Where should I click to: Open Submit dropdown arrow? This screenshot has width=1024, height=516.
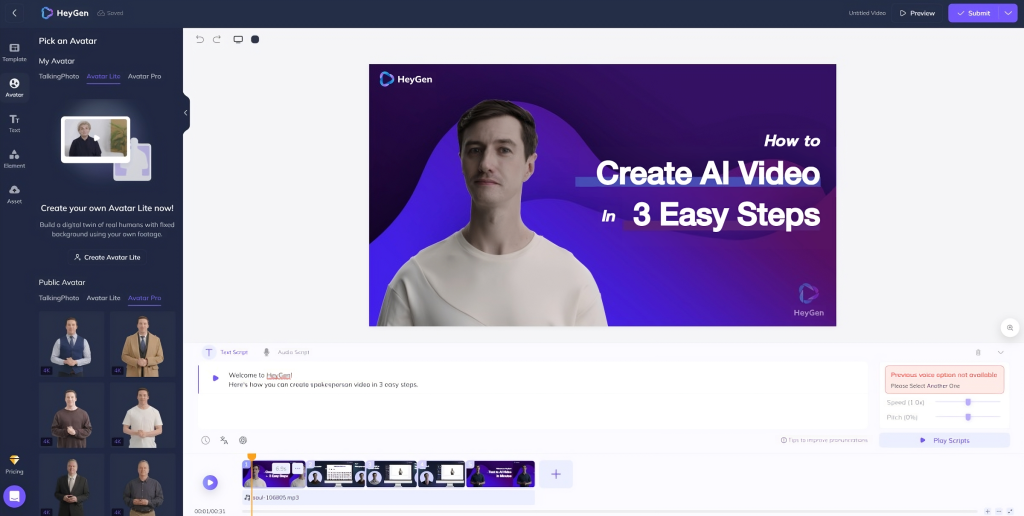(x=1008, y=13)
